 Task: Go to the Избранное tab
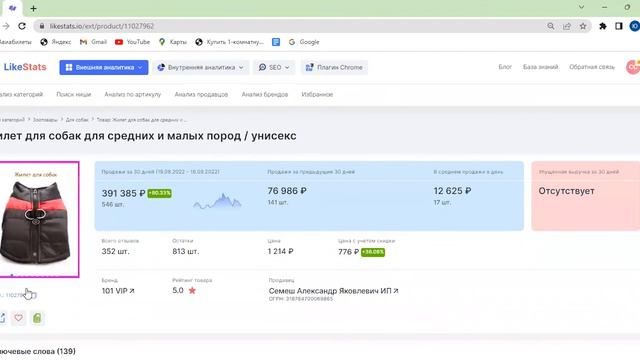[x=317, y=94]
